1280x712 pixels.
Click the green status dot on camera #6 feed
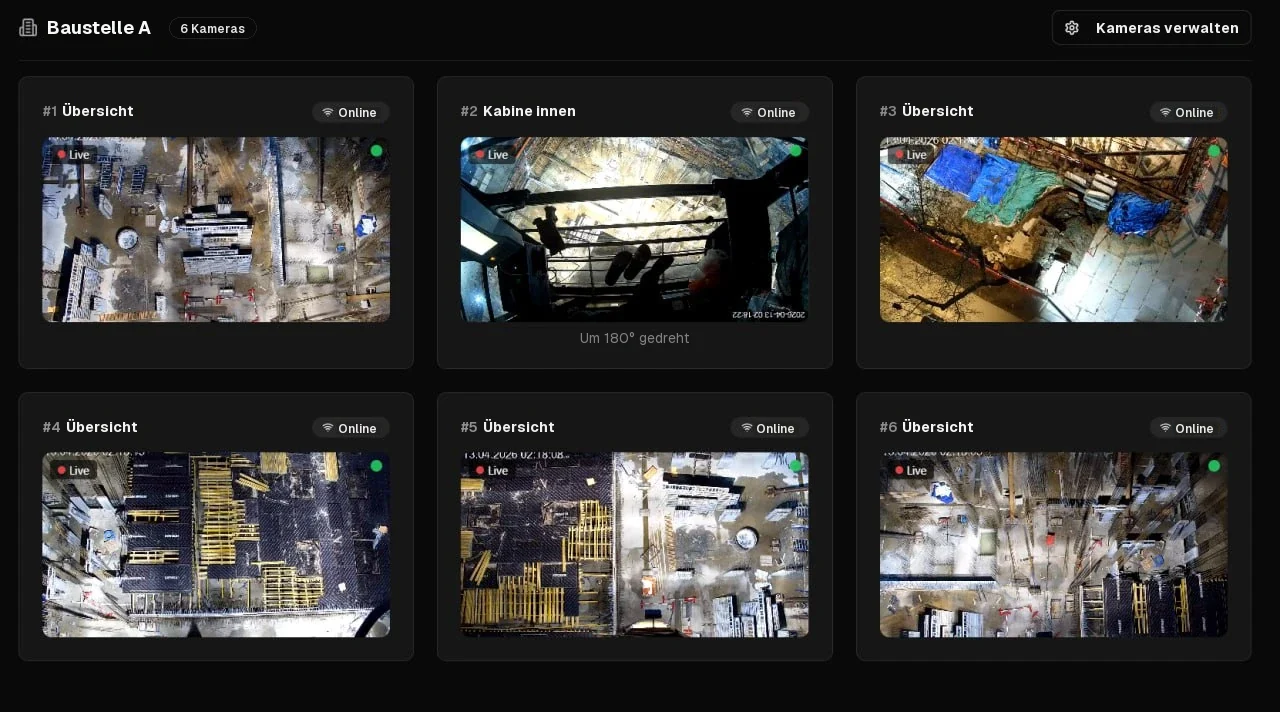[x=1214, y=466]
